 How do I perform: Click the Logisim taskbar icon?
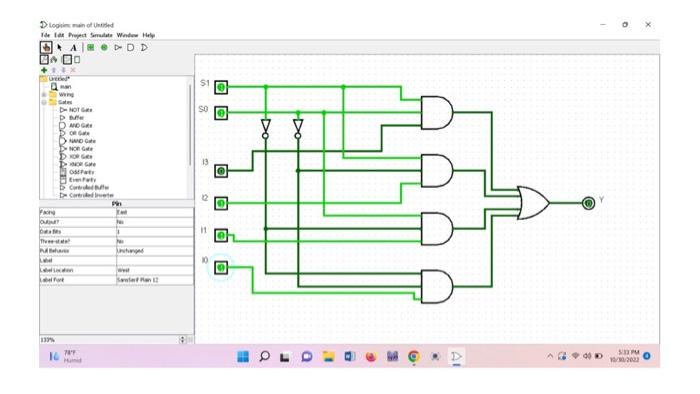coord(456,357)
